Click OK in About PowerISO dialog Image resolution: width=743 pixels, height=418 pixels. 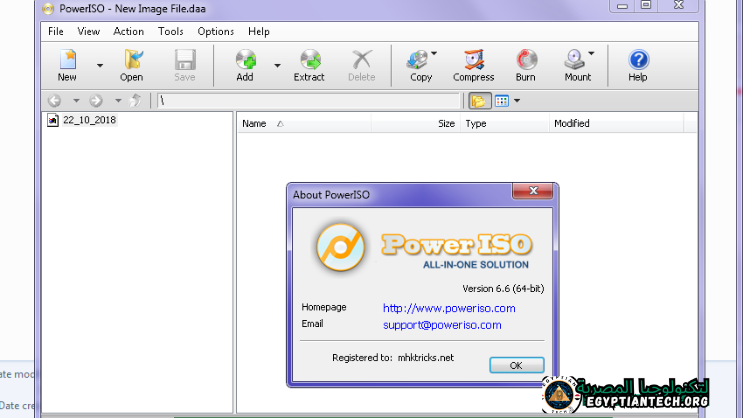pyautogui.click(x=516, y=365)
